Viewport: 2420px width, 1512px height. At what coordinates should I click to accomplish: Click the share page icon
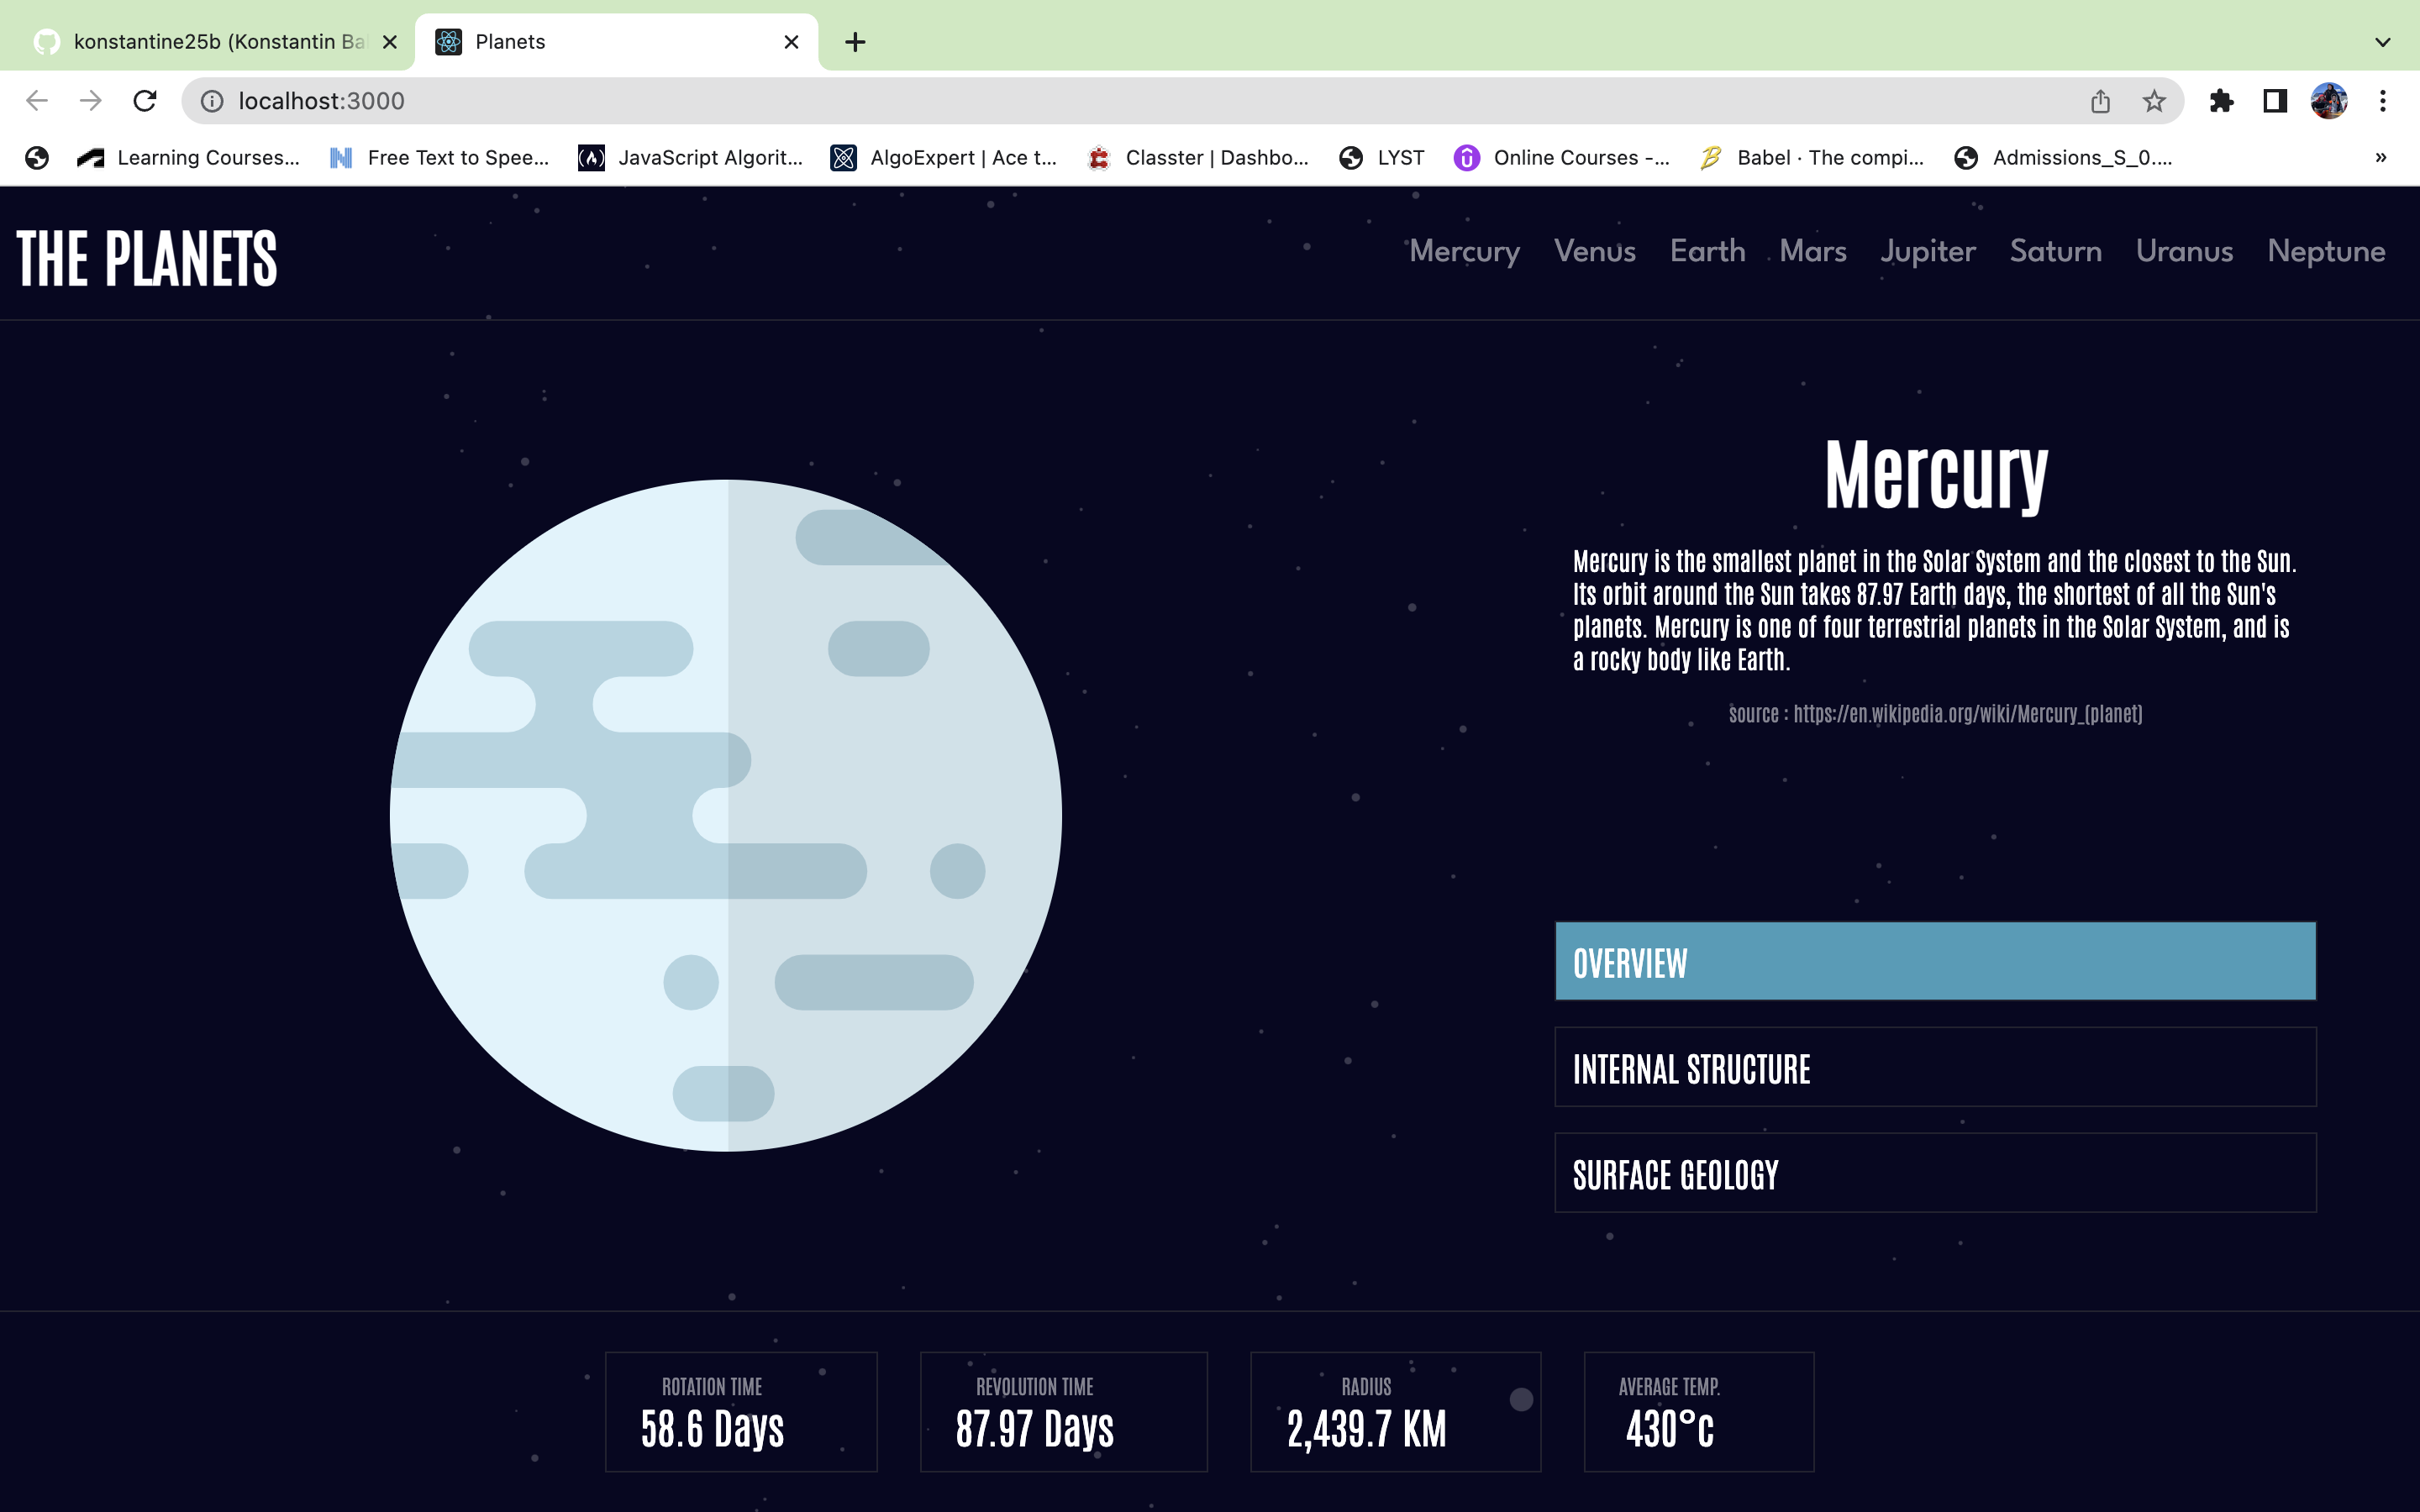coord(2100,101)
